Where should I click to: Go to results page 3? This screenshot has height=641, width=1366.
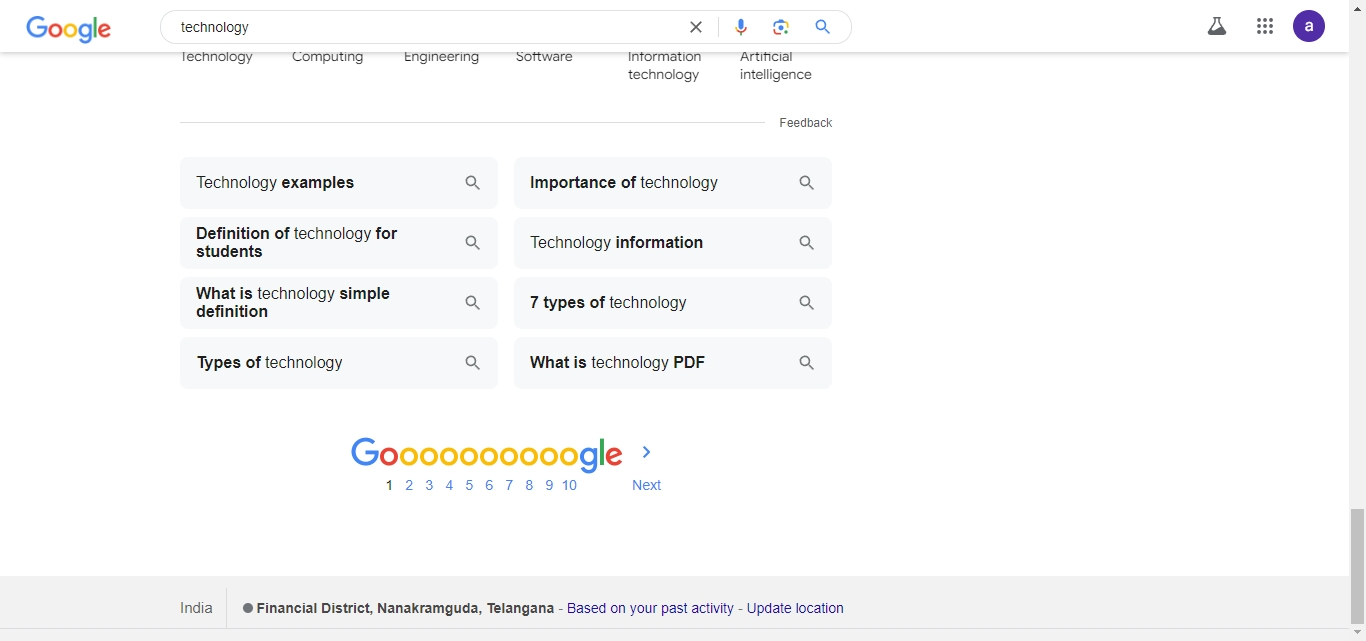click(x=429, y=485)
